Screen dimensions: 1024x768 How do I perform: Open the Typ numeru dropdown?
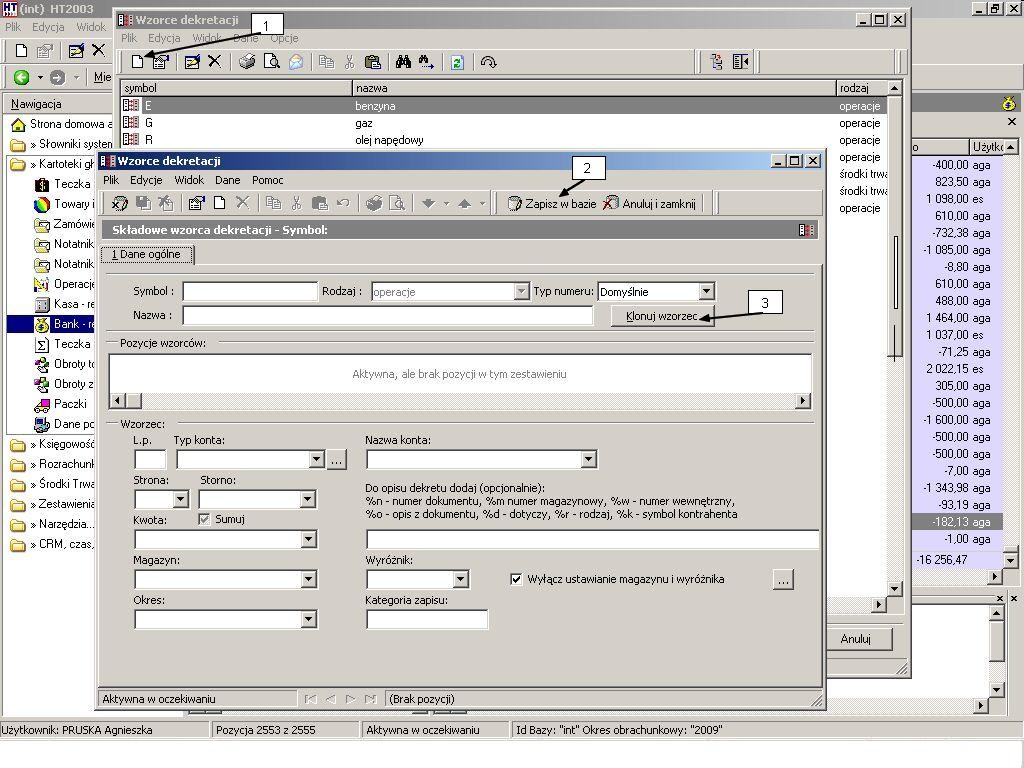click(706, 291)
